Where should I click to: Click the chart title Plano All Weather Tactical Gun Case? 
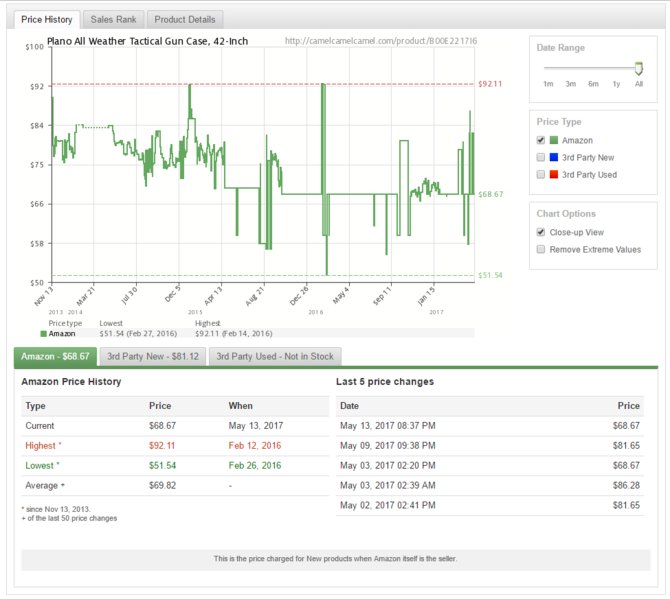[147, 41]
